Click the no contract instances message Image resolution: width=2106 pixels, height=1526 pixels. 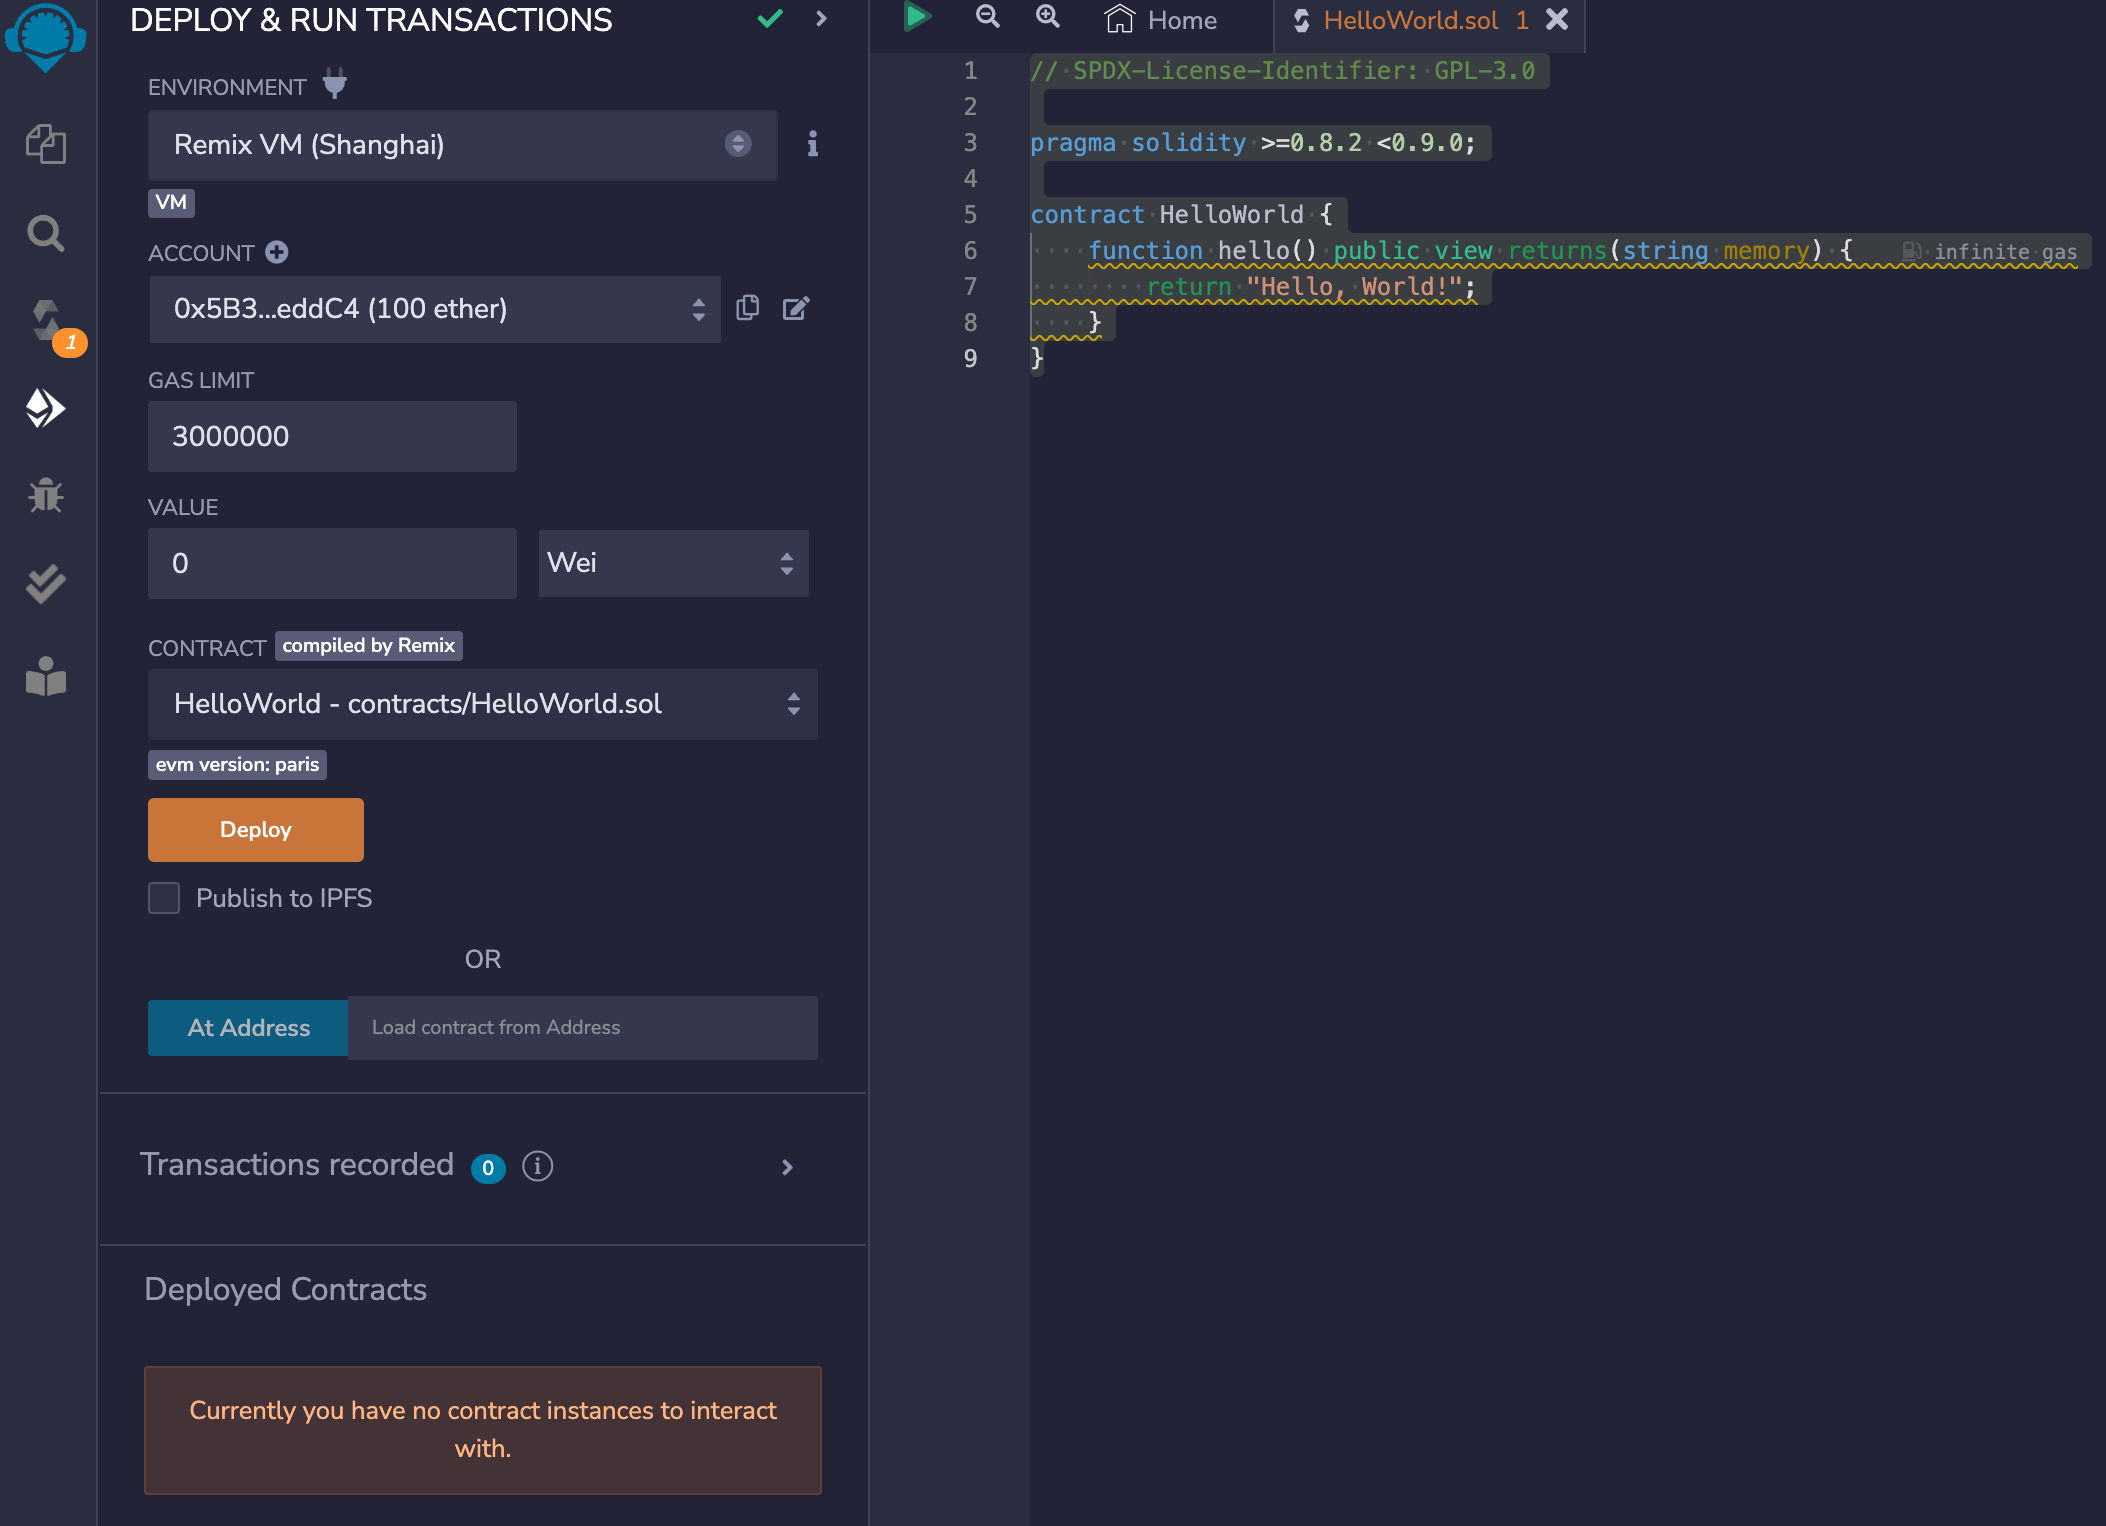(x=483, y=1430)
